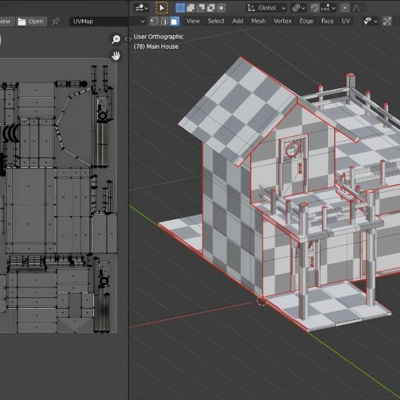Toggle the snap magnet icon

point(314,8)
